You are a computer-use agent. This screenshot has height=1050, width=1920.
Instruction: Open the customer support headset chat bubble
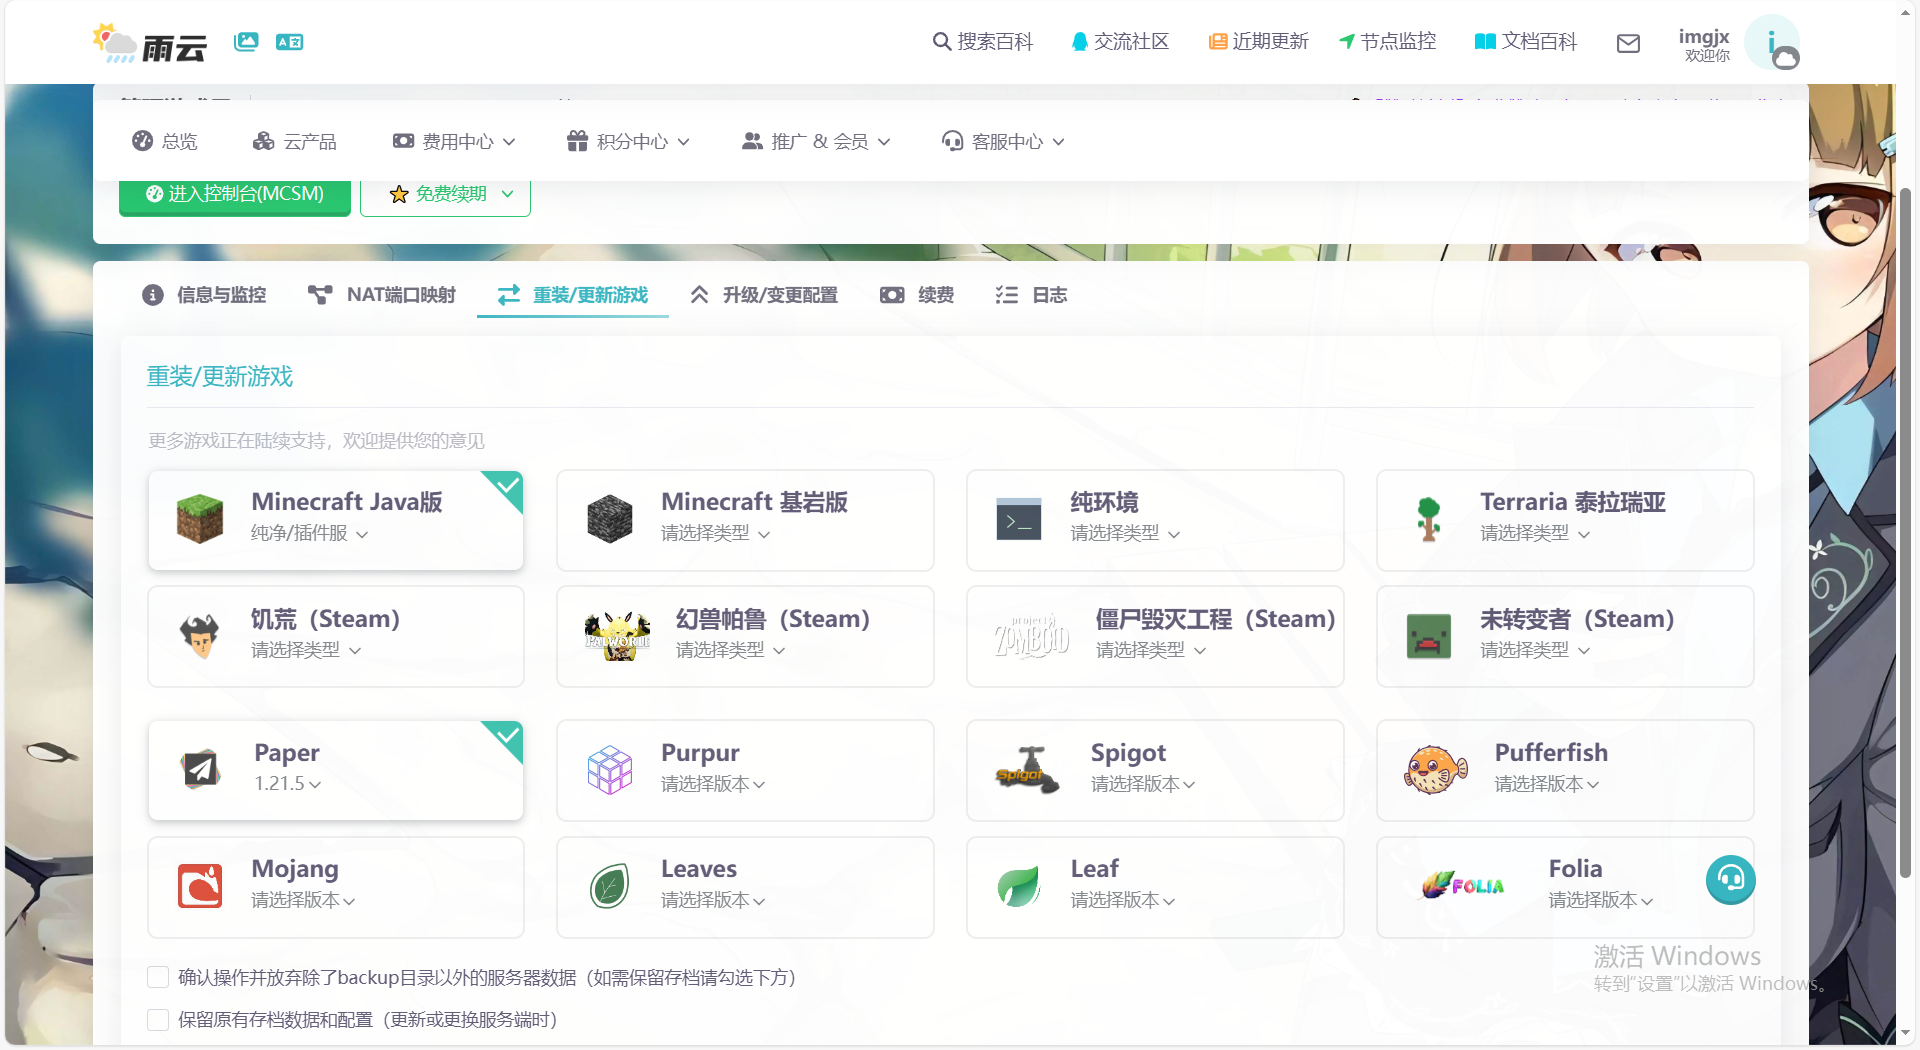(1731, 880)
